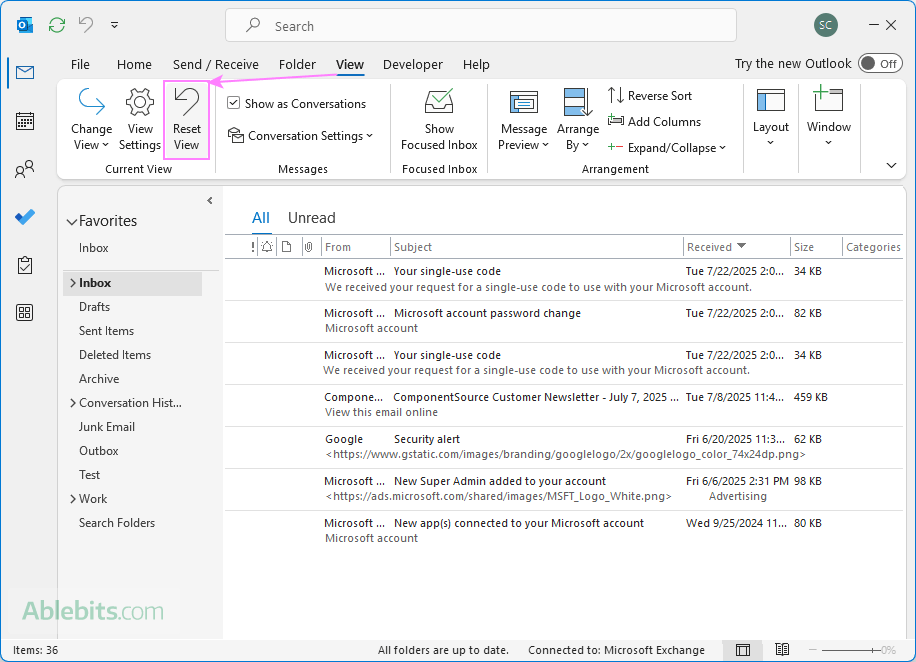This screenshot has width=916, height=662.
Task: Open the Customize Quick Access Toolbar arrow
Action: pyautogui.click(x=114, y=25)
